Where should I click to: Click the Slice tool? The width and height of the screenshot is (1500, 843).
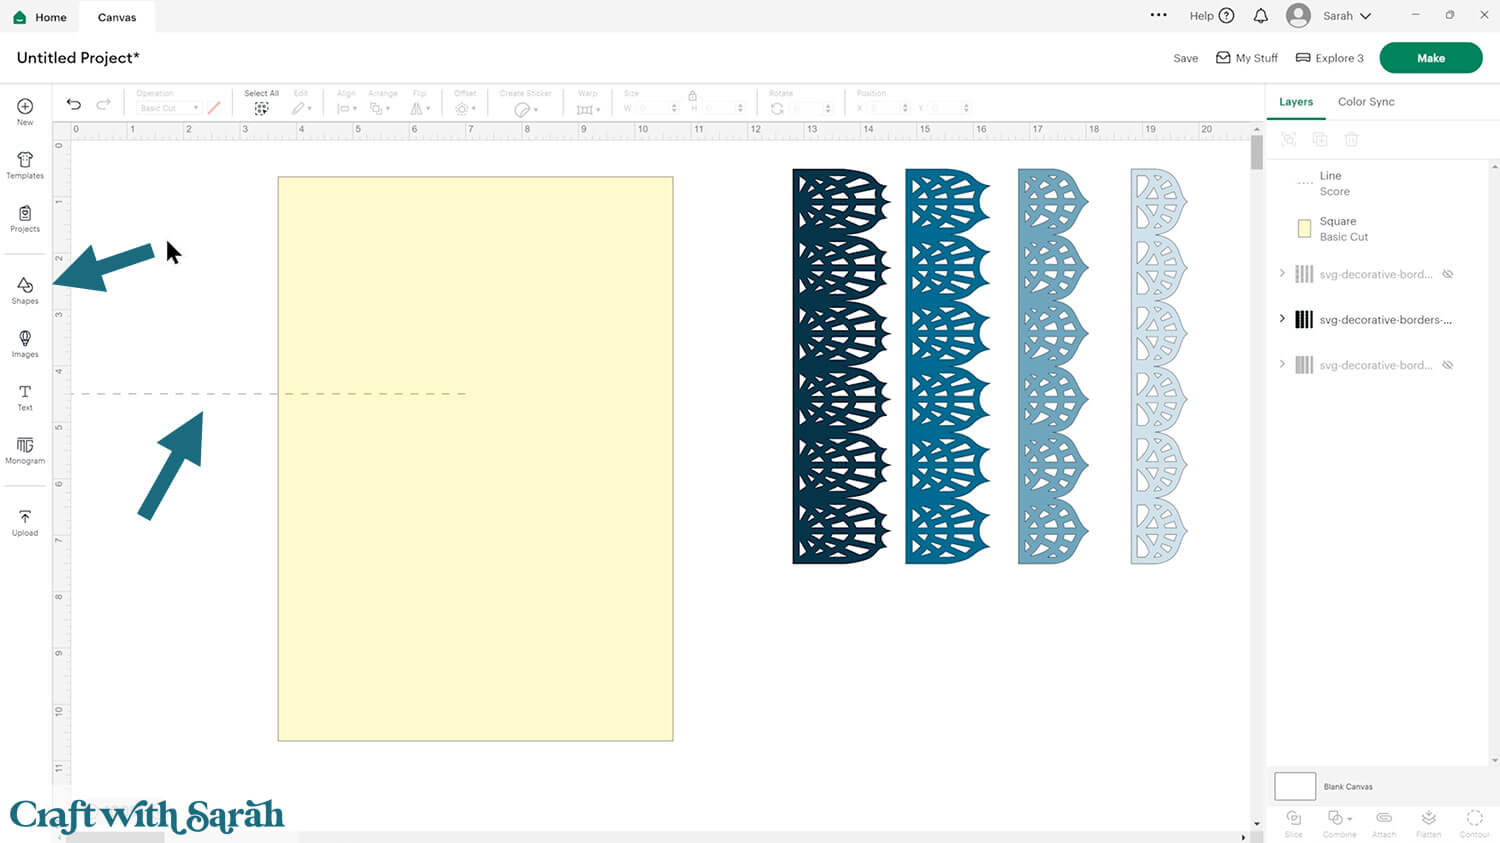(1294, 823)
